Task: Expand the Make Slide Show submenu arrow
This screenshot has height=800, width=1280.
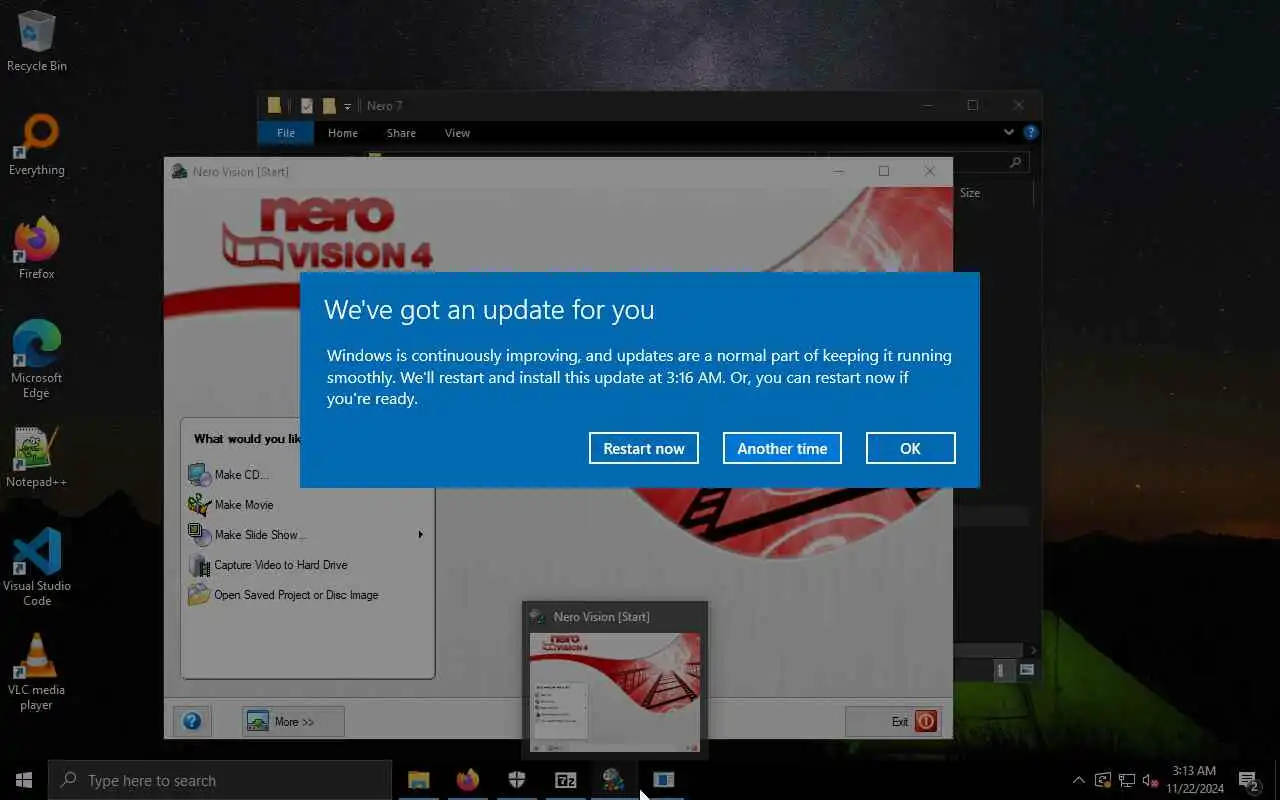Action: [x=420, y=535]
